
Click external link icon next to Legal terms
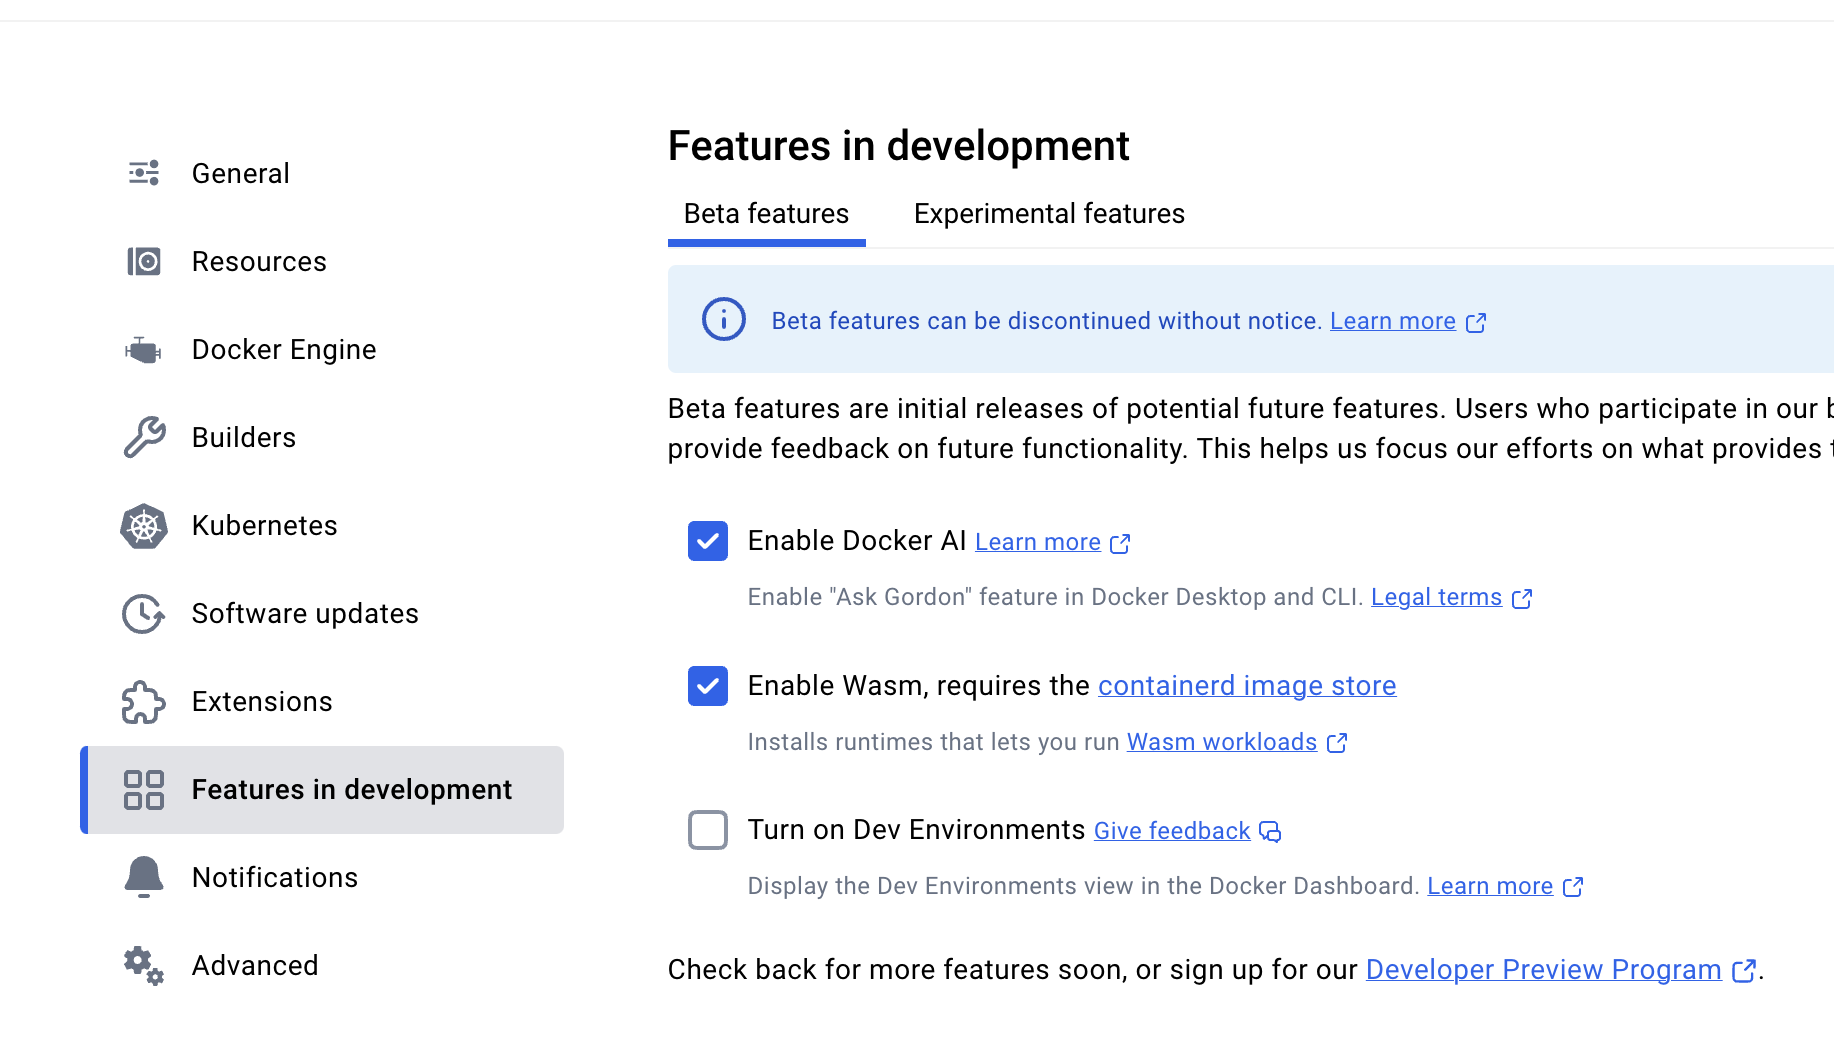coord(1522,598)
